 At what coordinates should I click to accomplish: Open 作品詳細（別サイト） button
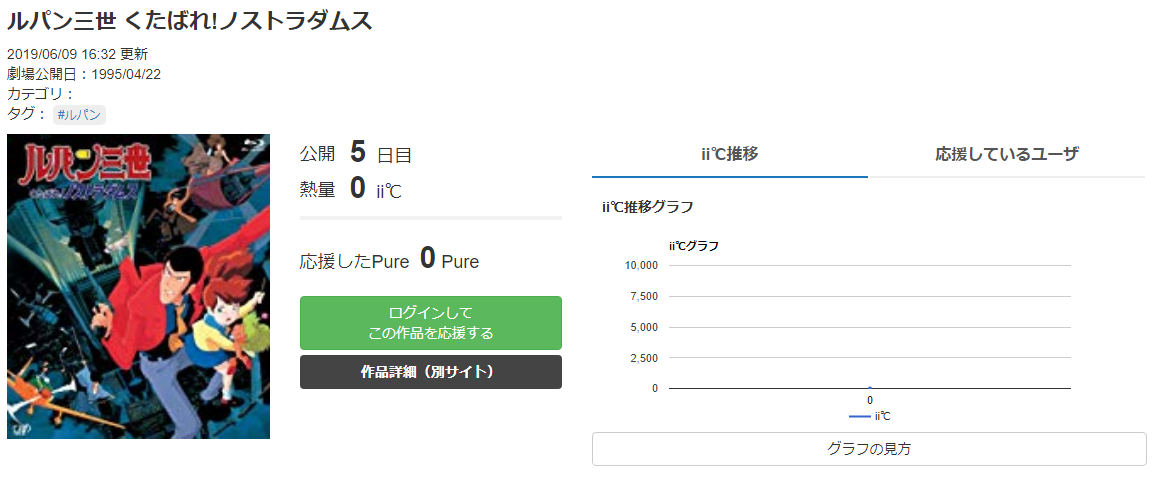tap(430, 372)
